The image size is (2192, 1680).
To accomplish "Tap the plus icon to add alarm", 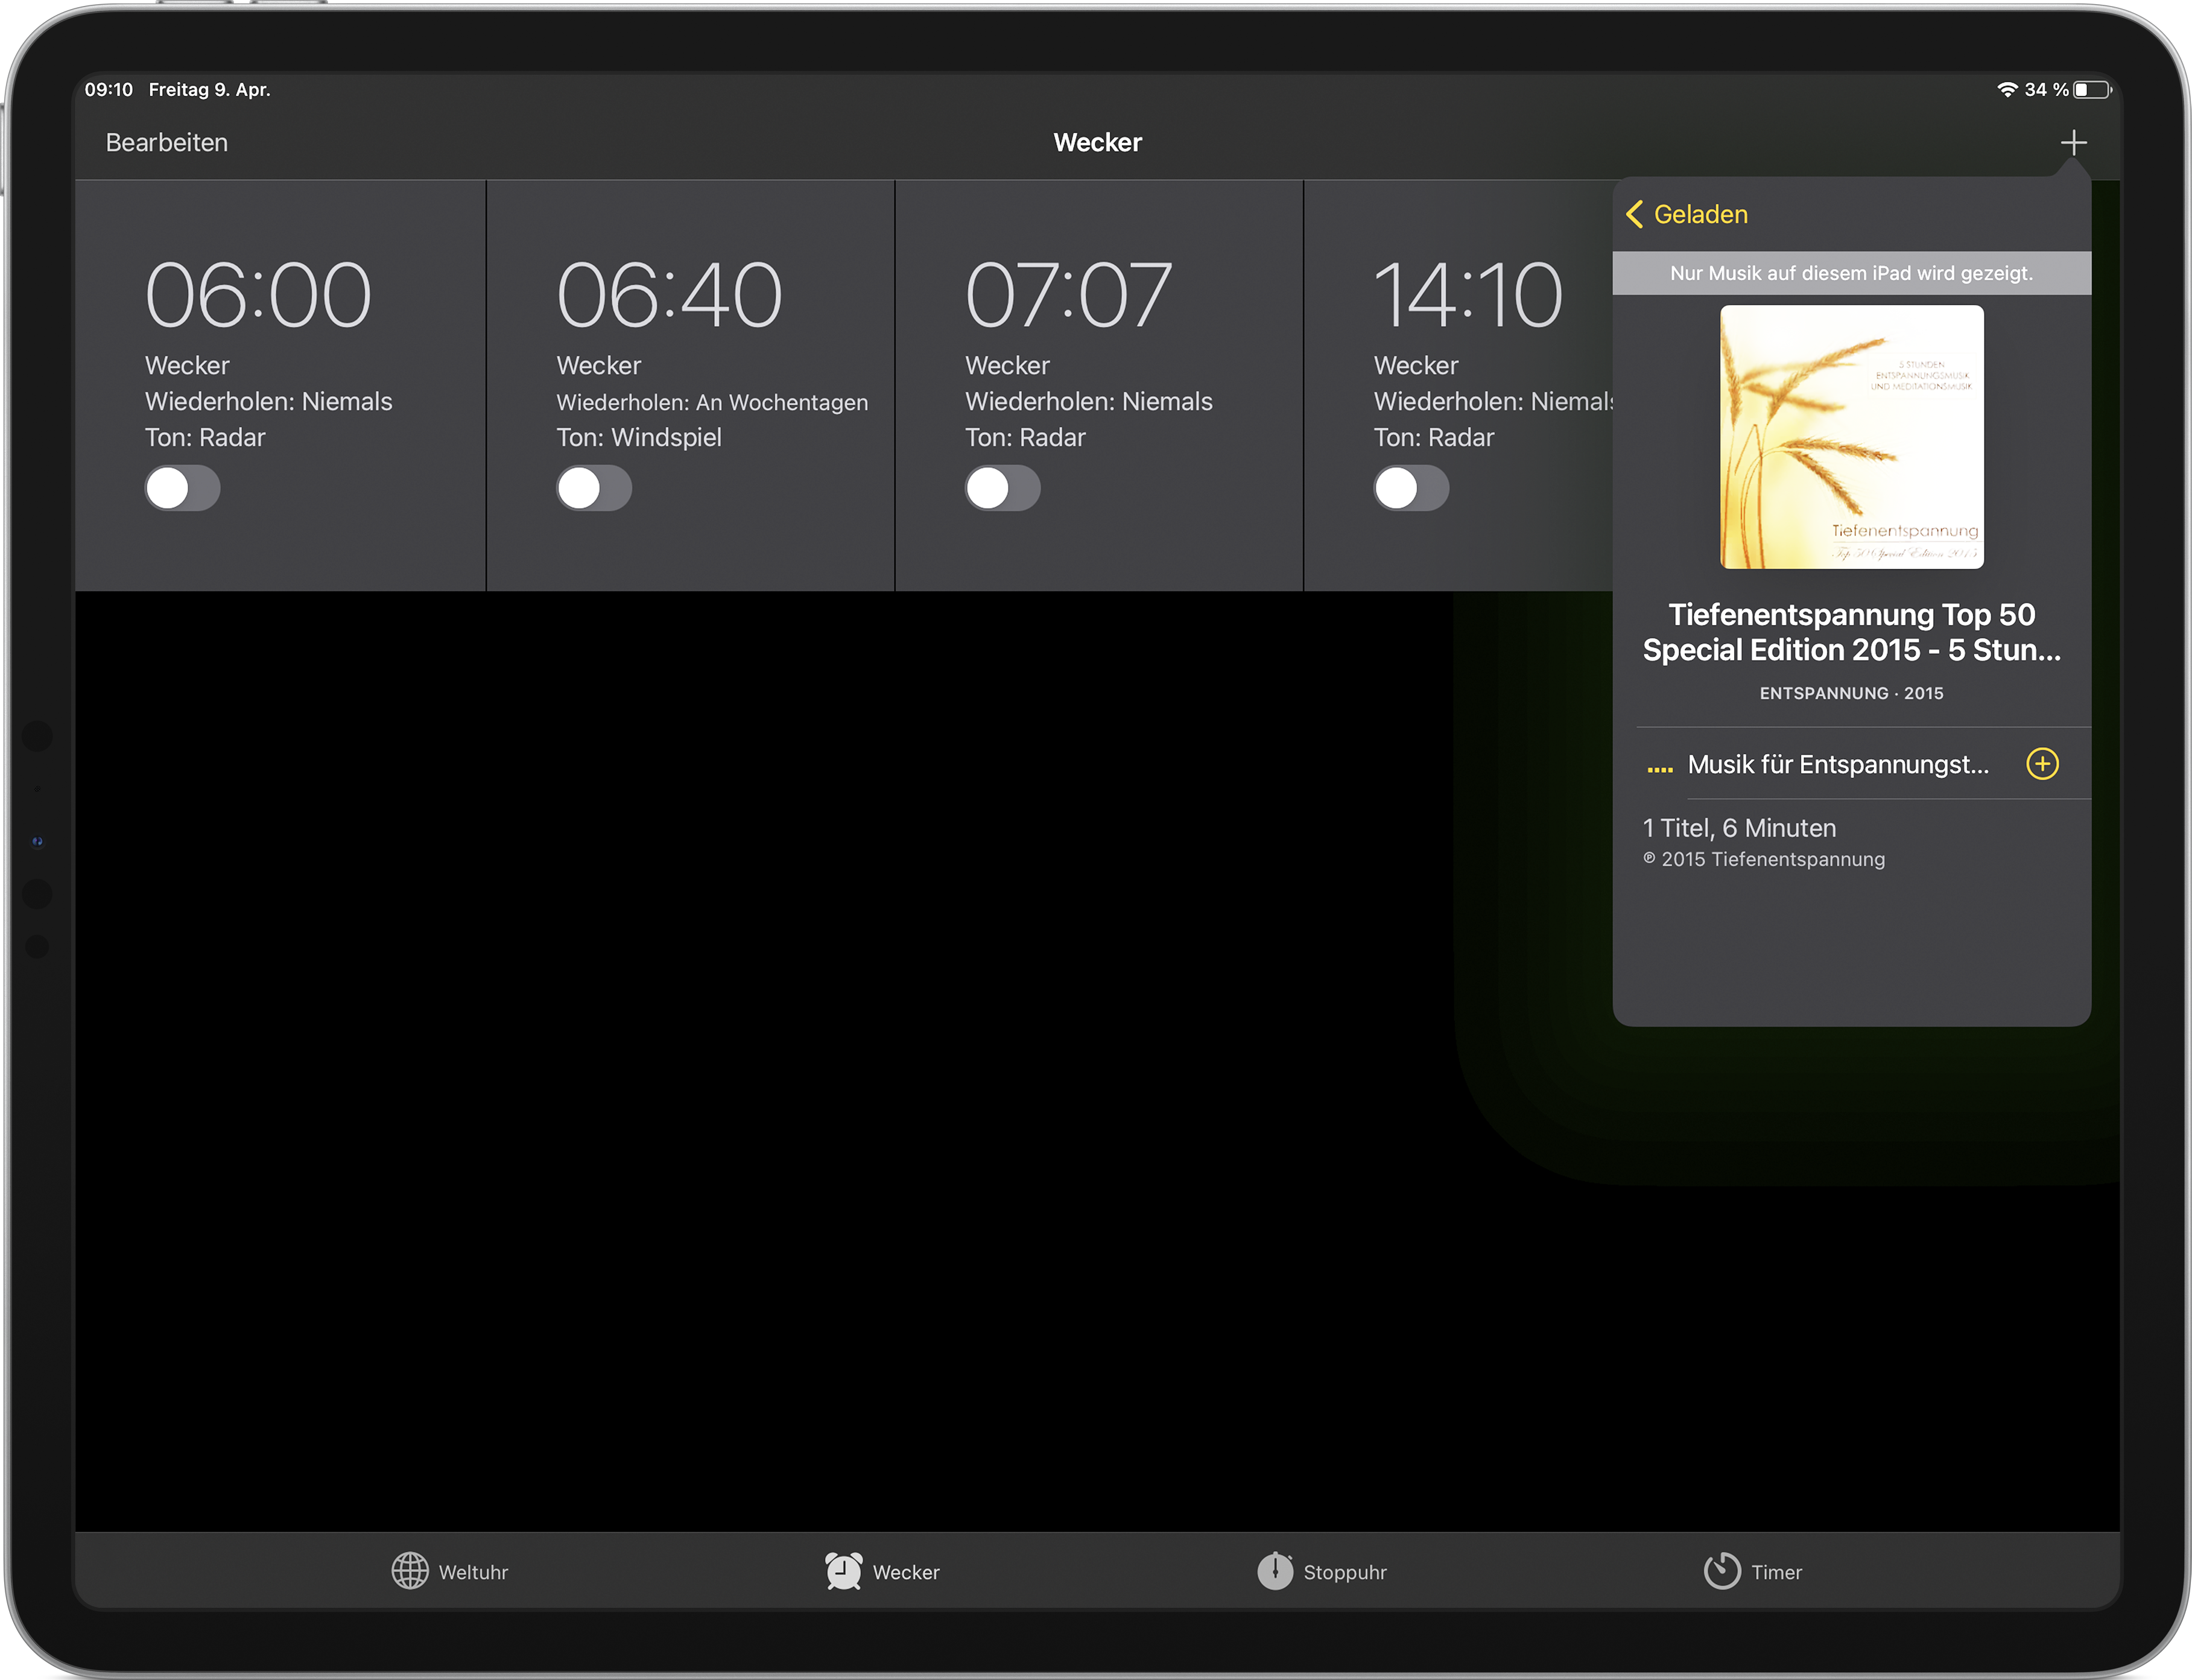I will pyautogui.click(x=2073, y=142).
